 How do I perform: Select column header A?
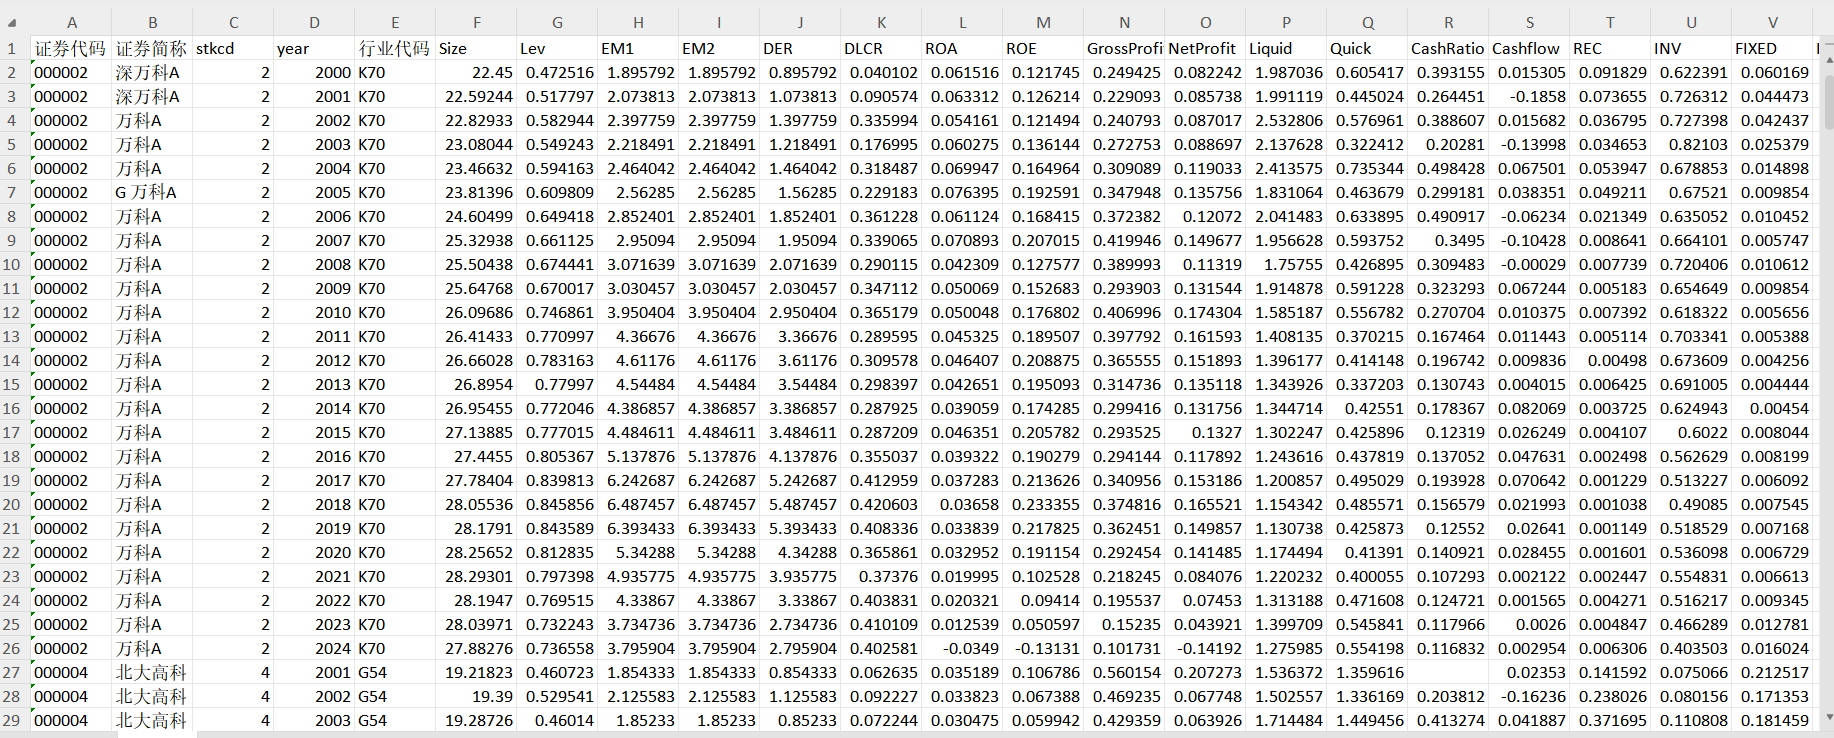71,22
